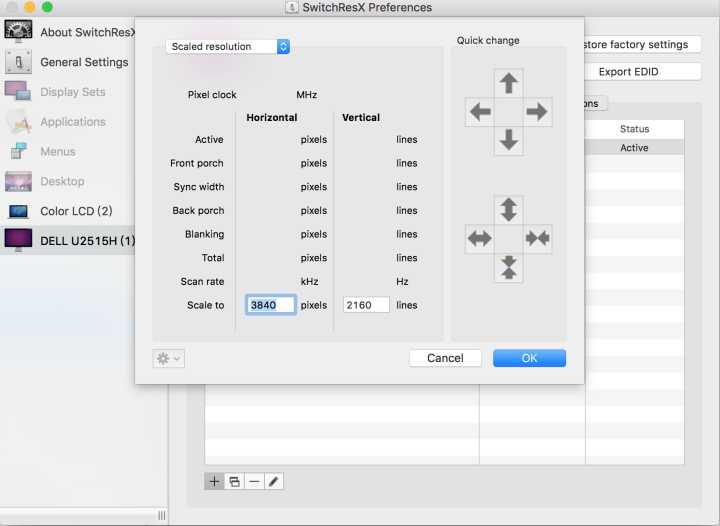Click the move right quick change arrow
720x526 pixels.
[x=537, y=112]
